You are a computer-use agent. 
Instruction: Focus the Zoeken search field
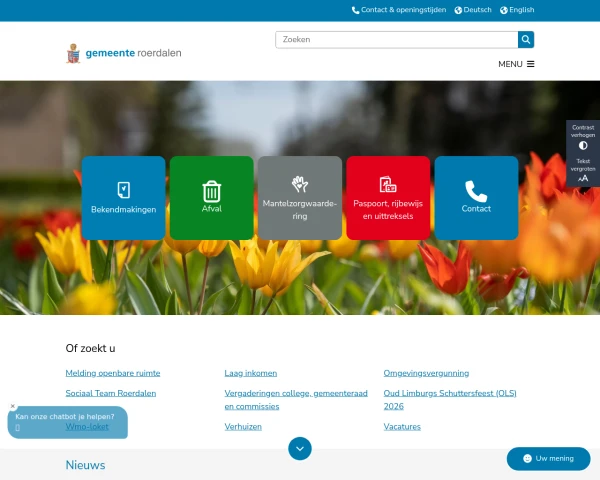point(396,39)
